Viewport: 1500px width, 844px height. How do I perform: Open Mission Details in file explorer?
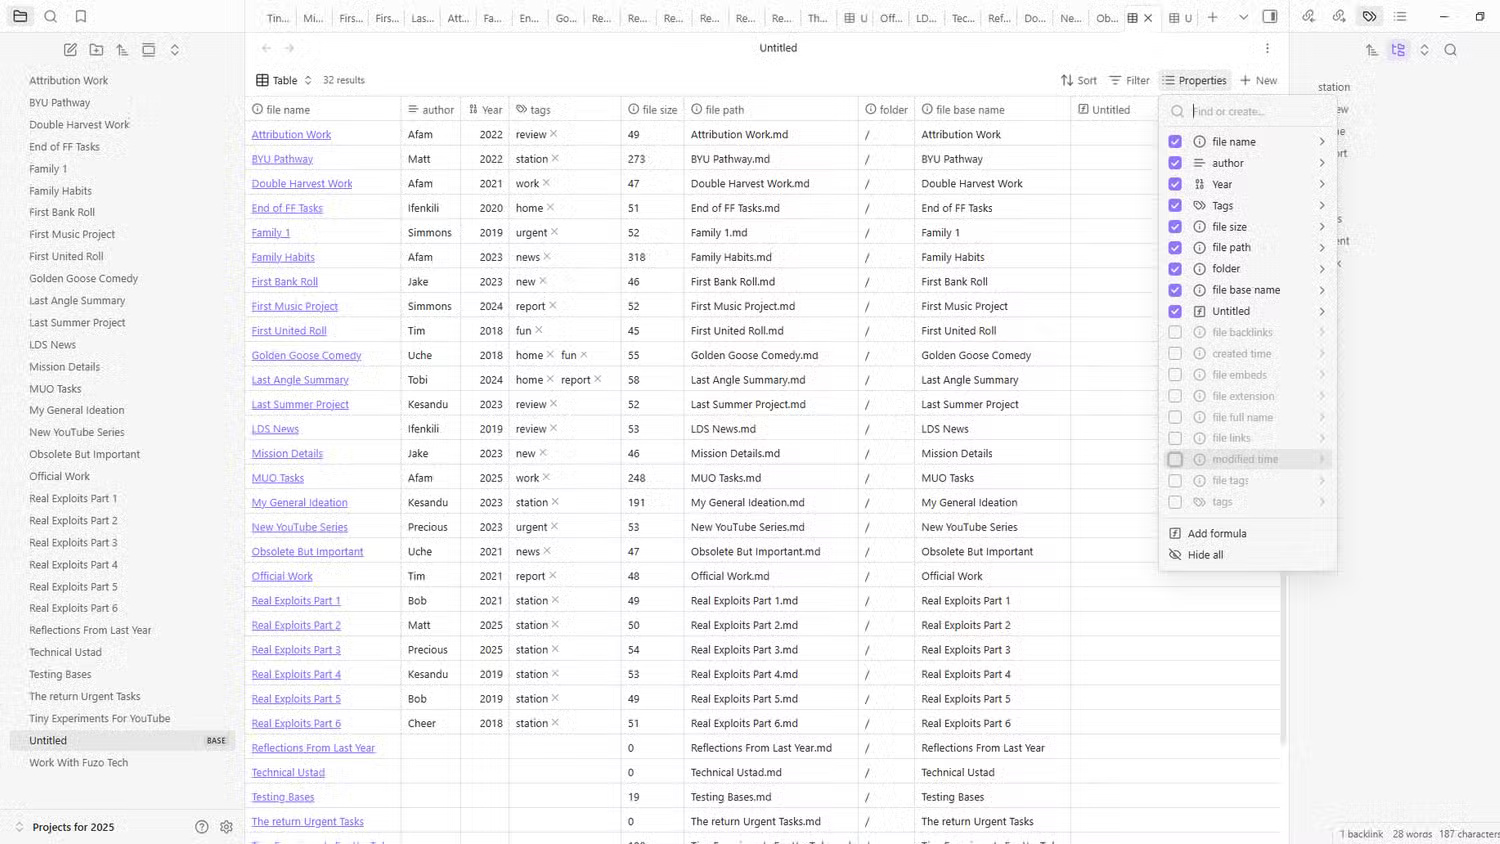[65, 367]
